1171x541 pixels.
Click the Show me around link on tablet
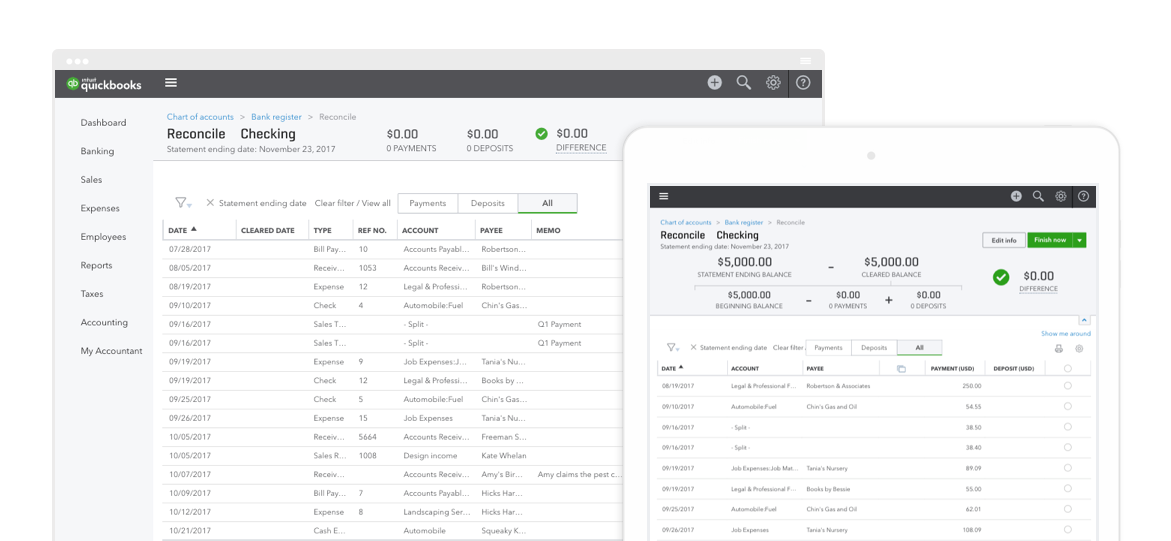pos(1066,333)
